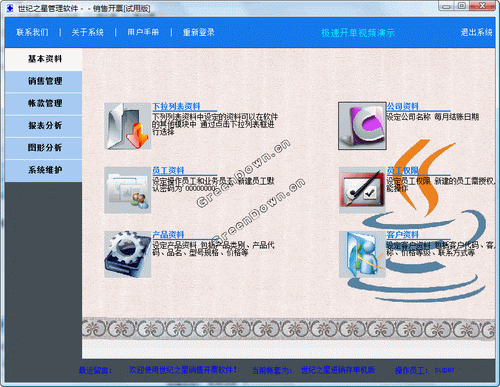Click the app icon in the title bar
Screen dimensions: 500x387
click(x=10, y=8)
